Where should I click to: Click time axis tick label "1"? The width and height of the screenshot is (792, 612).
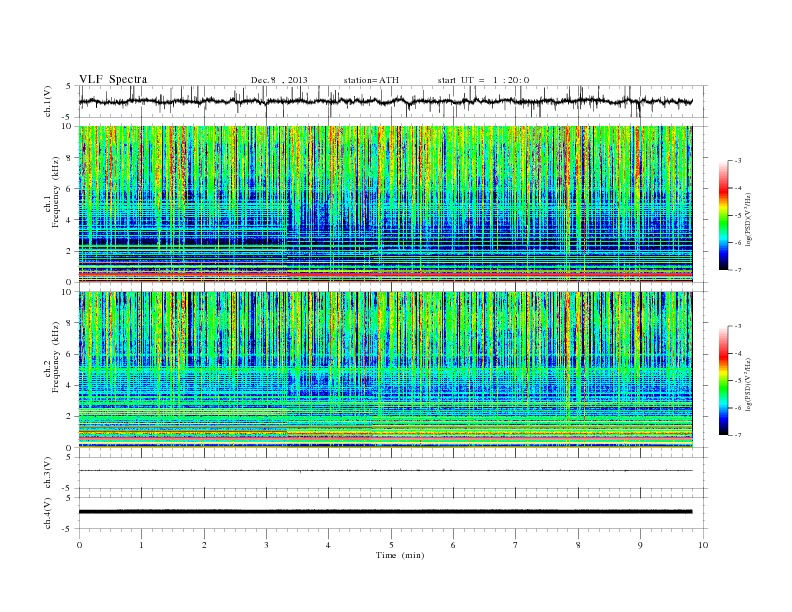point(141,545)
